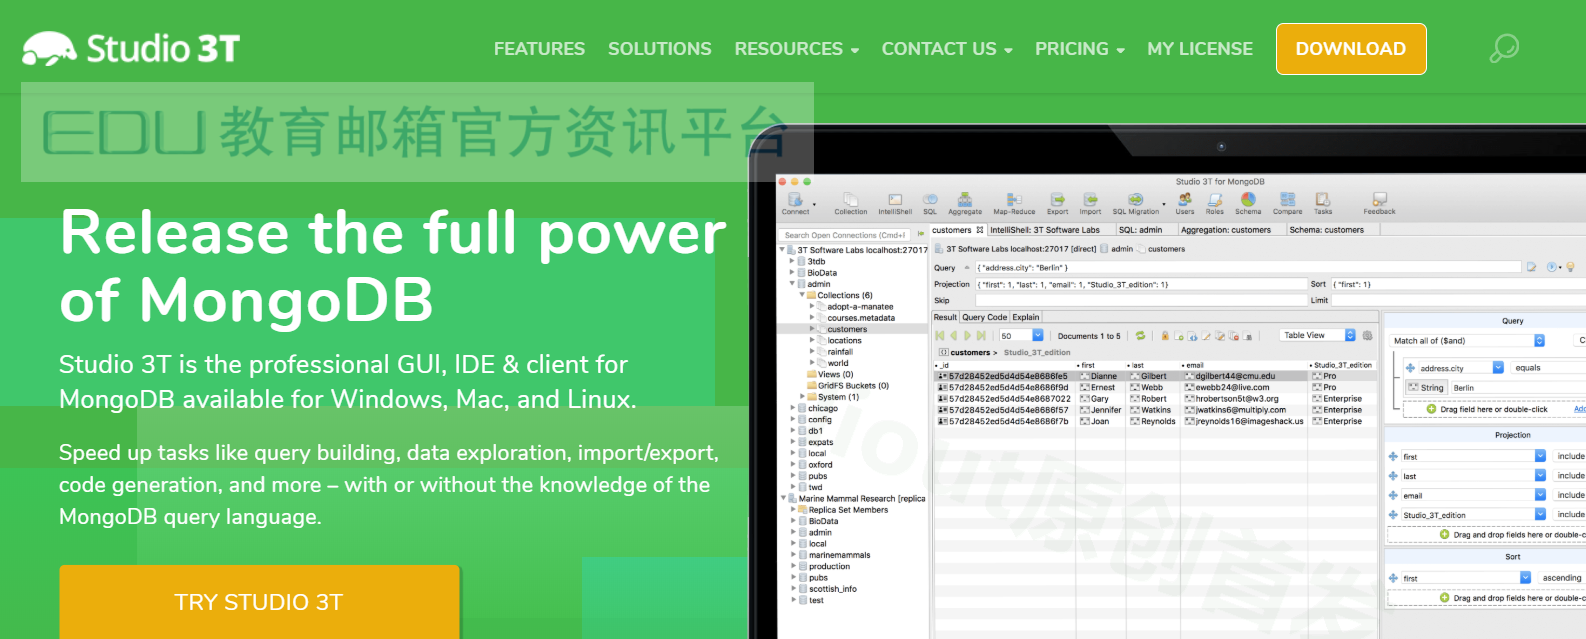Go to last page of results
Screen dimensions: 1586x639
pos(981,335)
